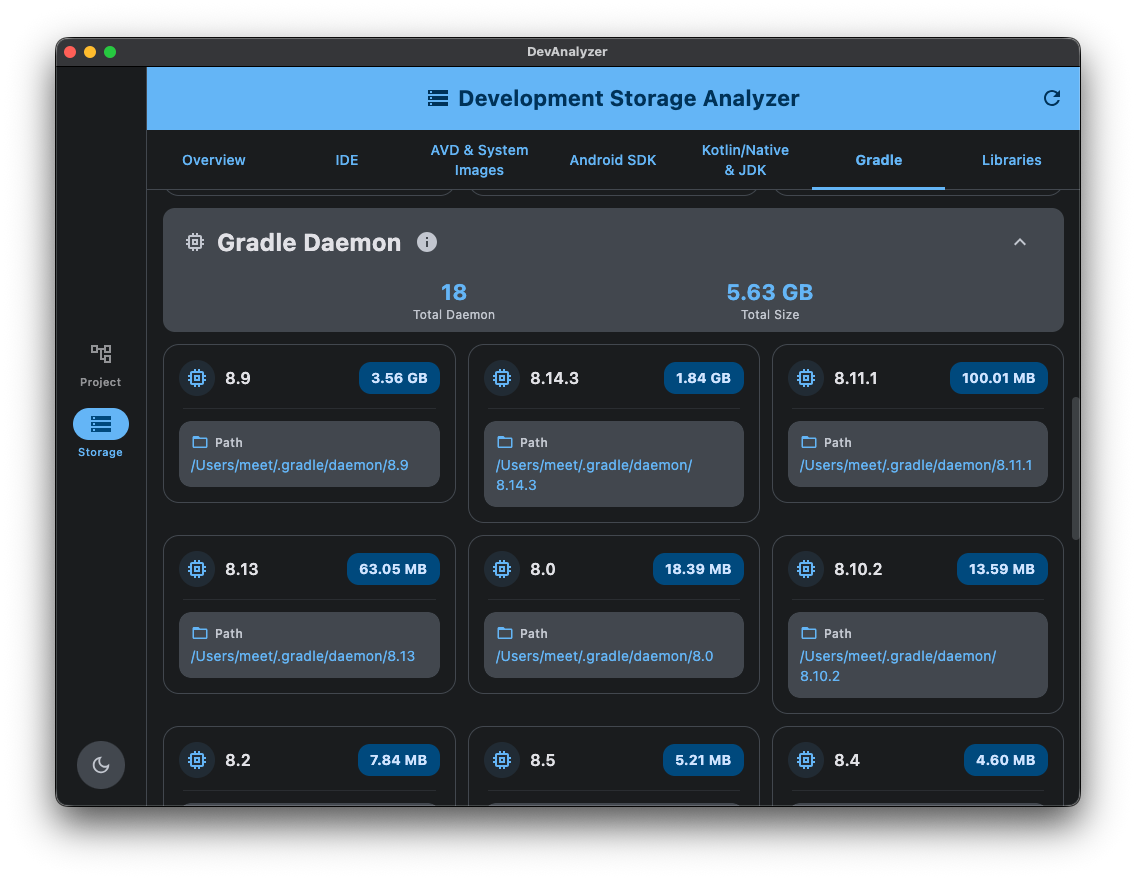Viewport: 1136px width, 880px height.
Task: Click the 100.01 MB size badge
Action: pos(998,378)
